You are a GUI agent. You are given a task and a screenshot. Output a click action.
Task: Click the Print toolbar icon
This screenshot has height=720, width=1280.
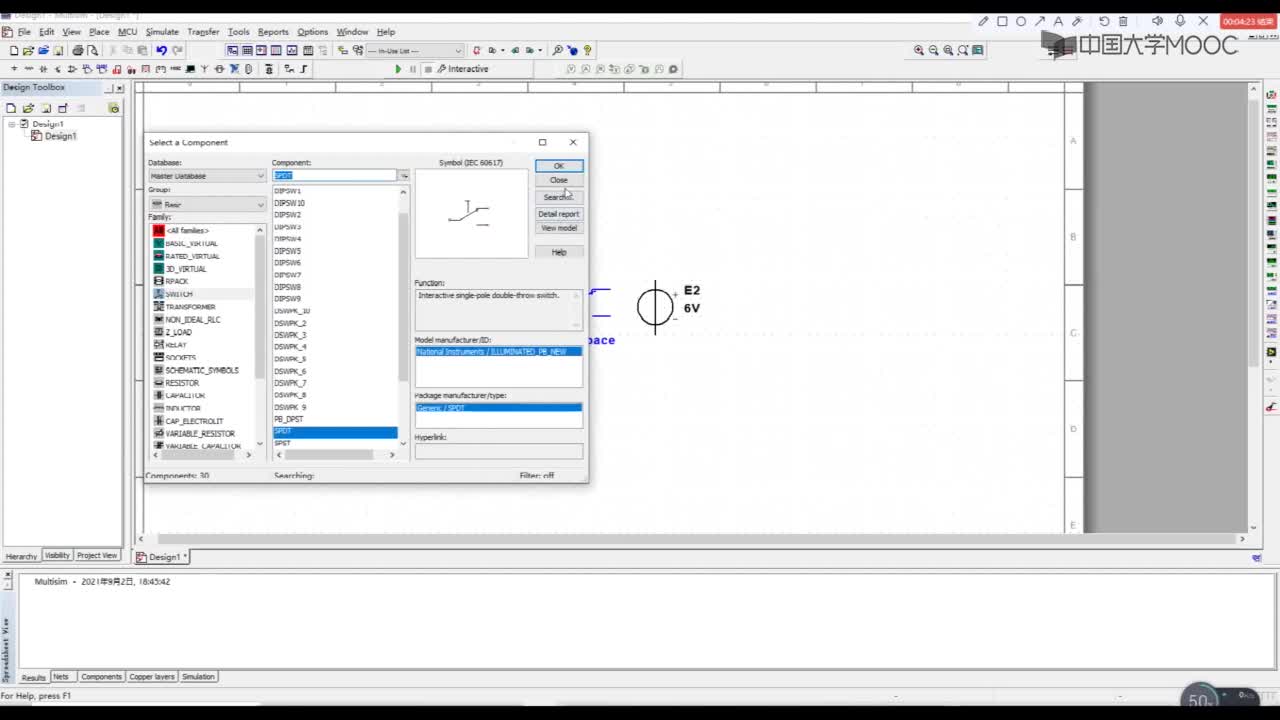[78, 50]
